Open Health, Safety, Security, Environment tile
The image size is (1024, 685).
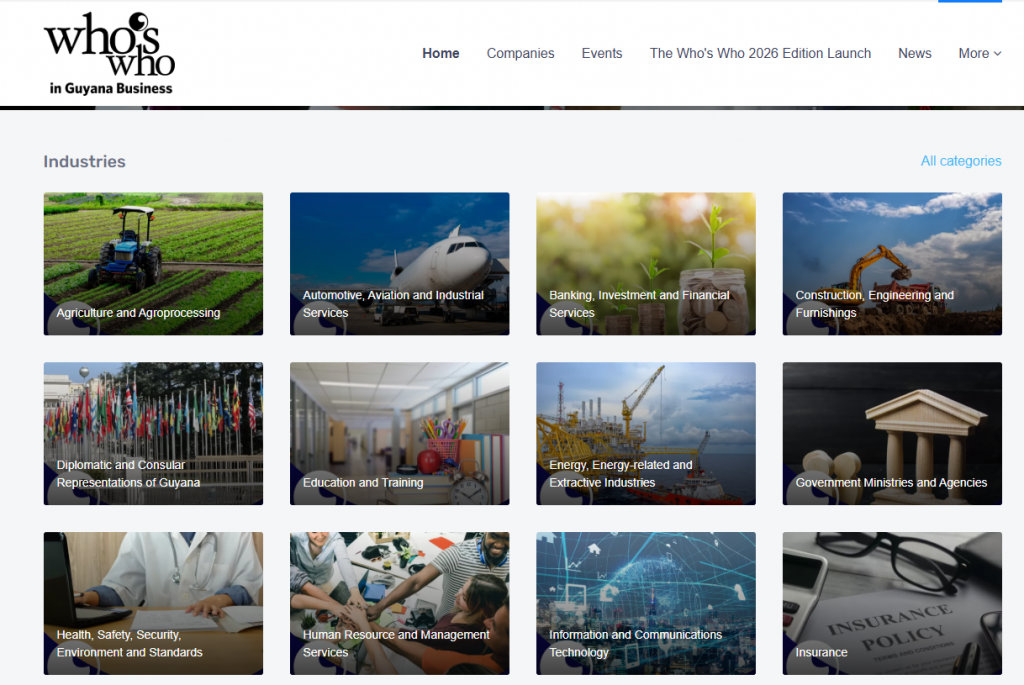[x=153, y=603]
